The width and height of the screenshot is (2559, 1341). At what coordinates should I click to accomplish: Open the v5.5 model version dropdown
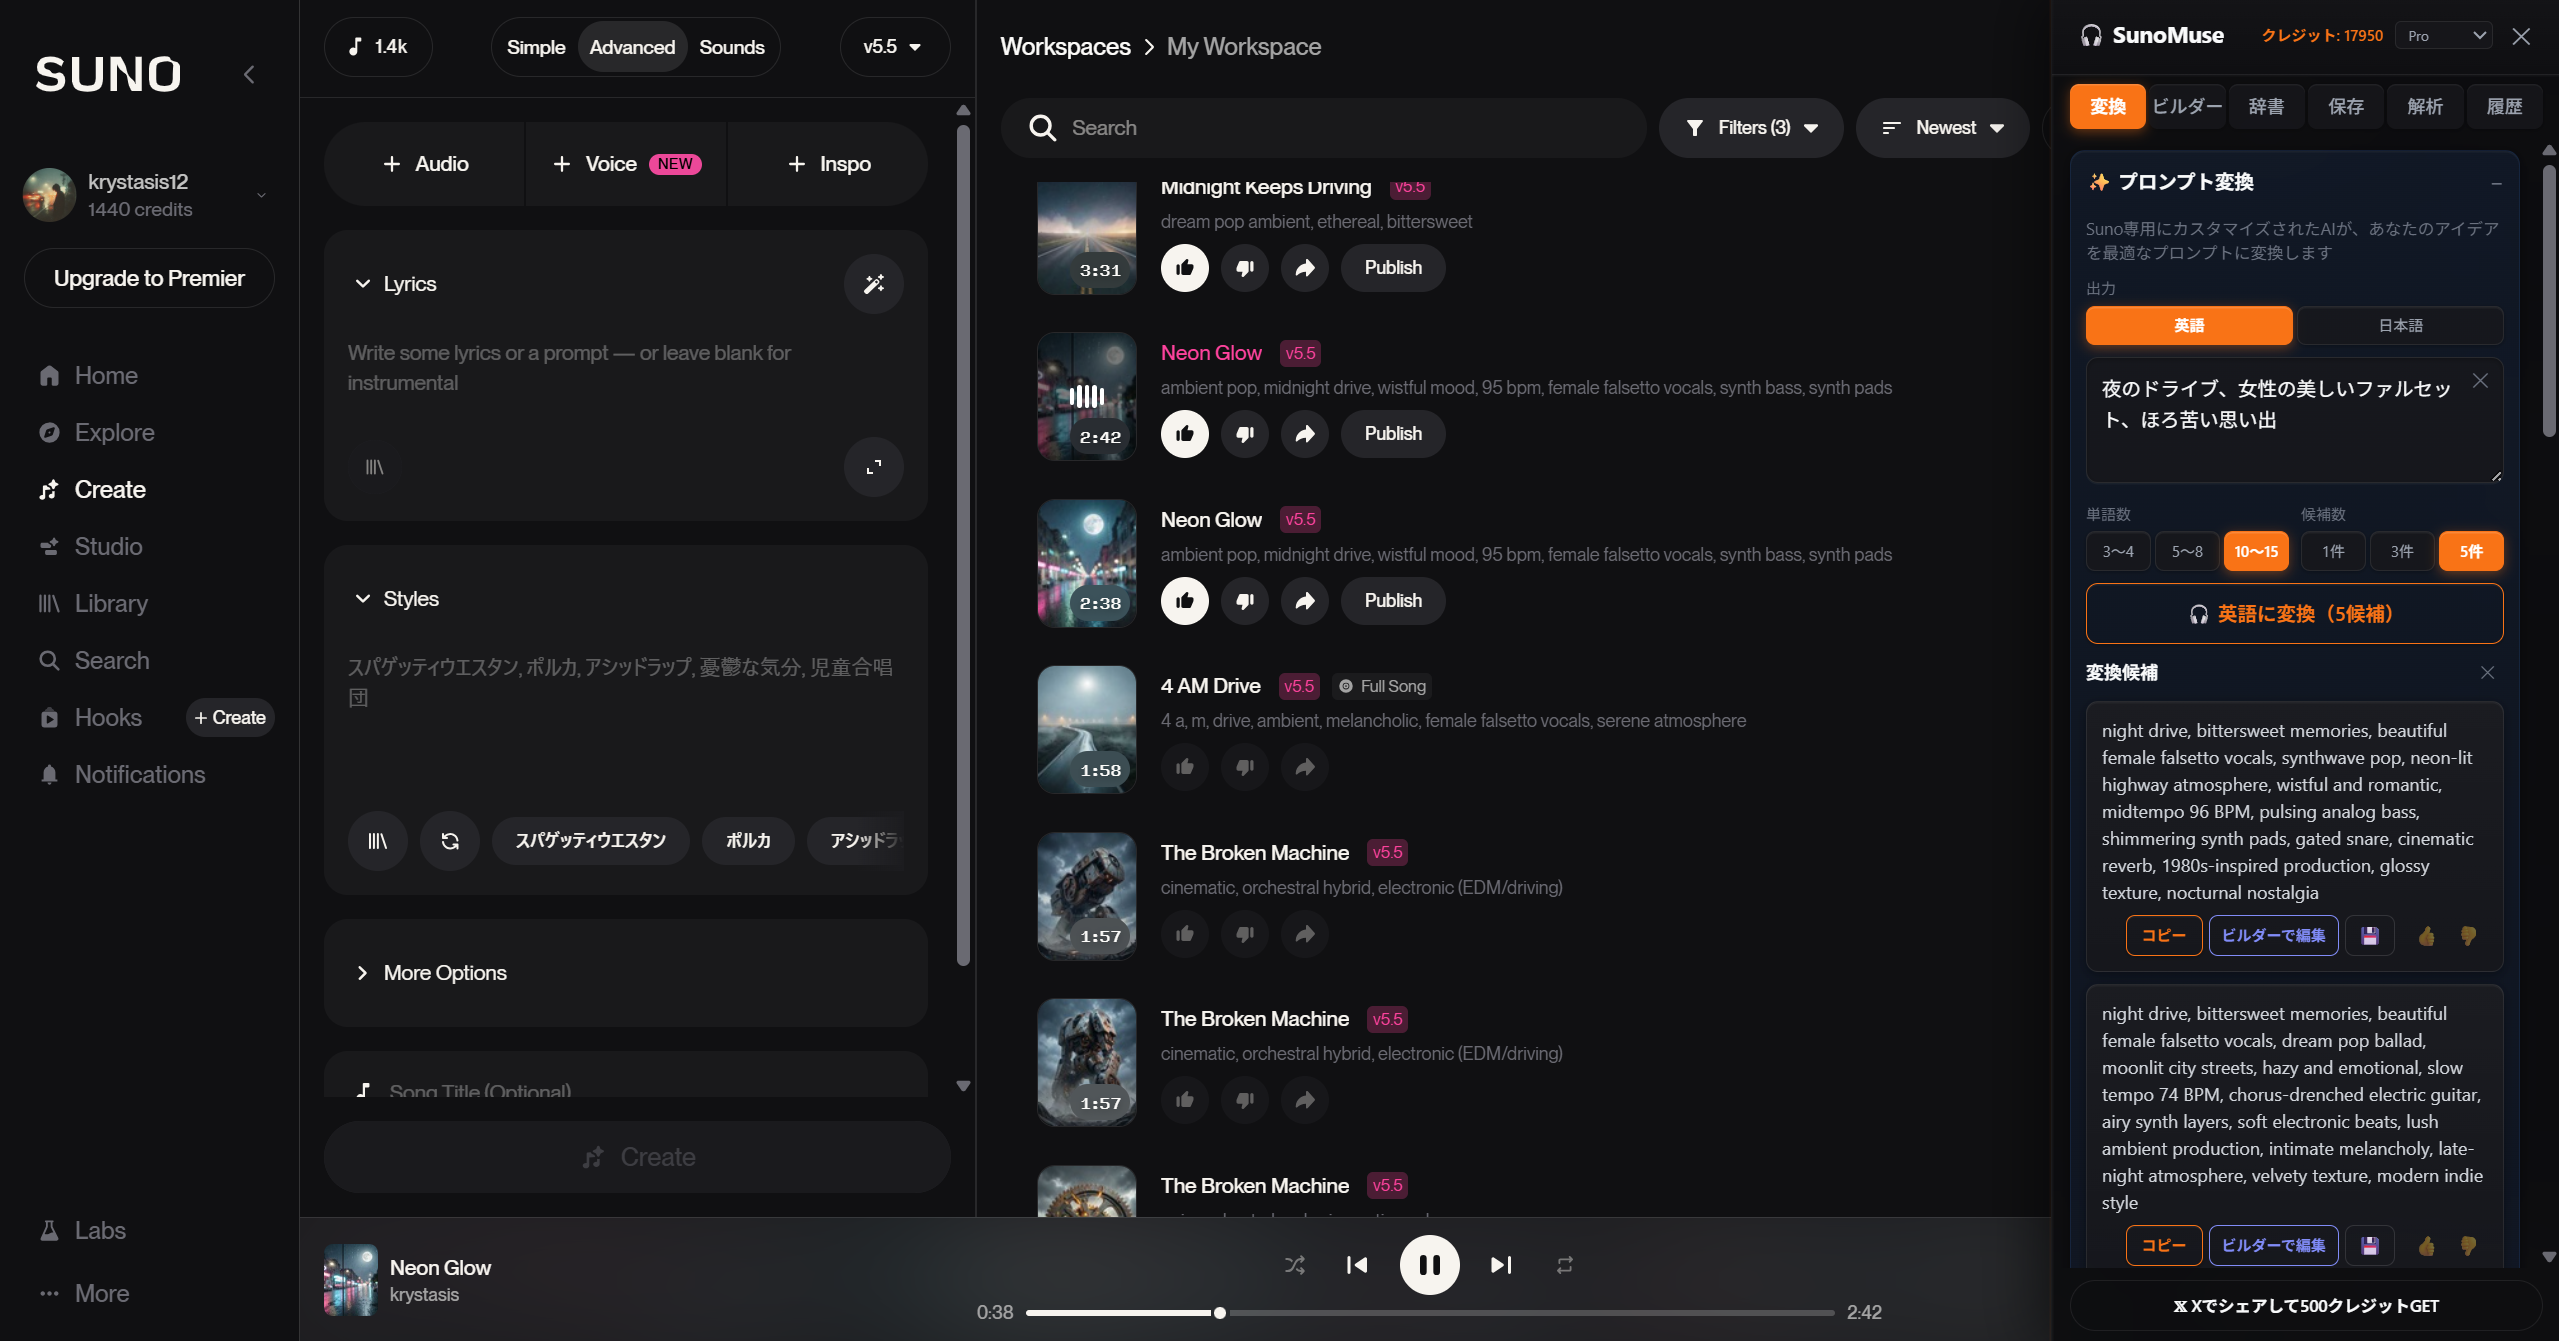click(894, 47)
